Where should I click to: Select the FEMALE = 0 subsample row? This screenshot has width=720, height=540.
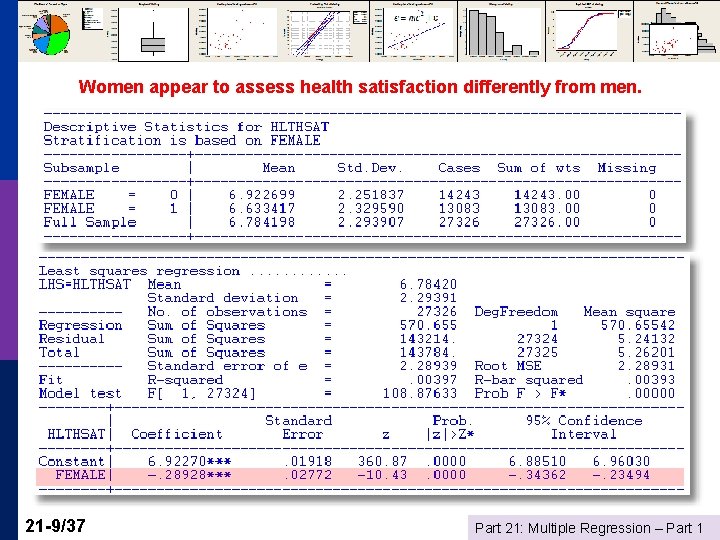[x=349, y=195]
